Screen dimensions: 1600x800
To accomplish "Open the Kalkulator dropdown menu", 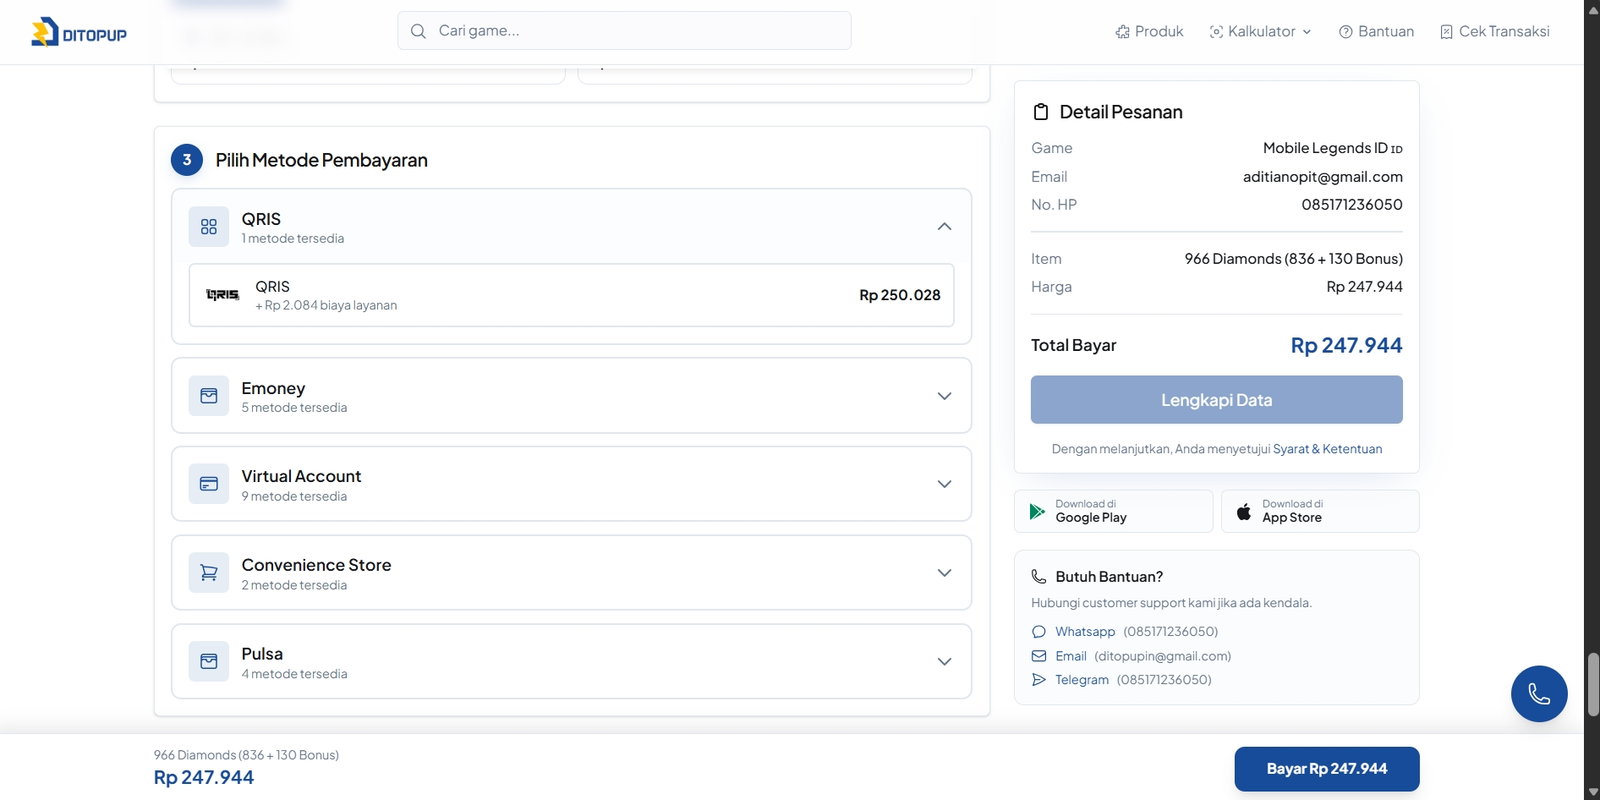I will click(1260, 32).
